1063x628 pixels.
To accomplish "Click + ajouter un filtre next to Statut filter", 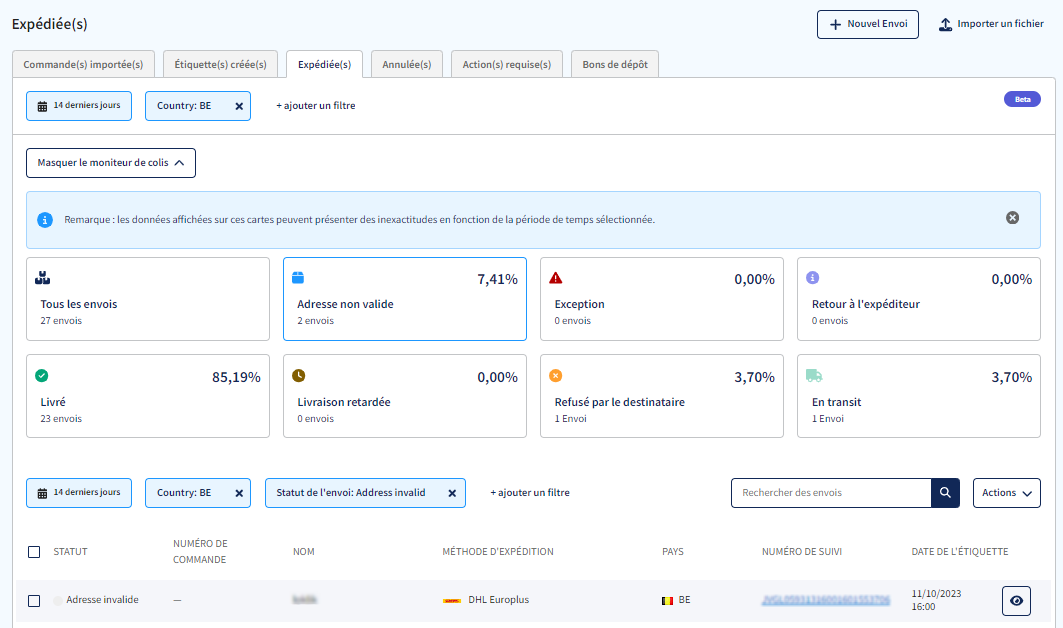I will [x=530, y=493].
